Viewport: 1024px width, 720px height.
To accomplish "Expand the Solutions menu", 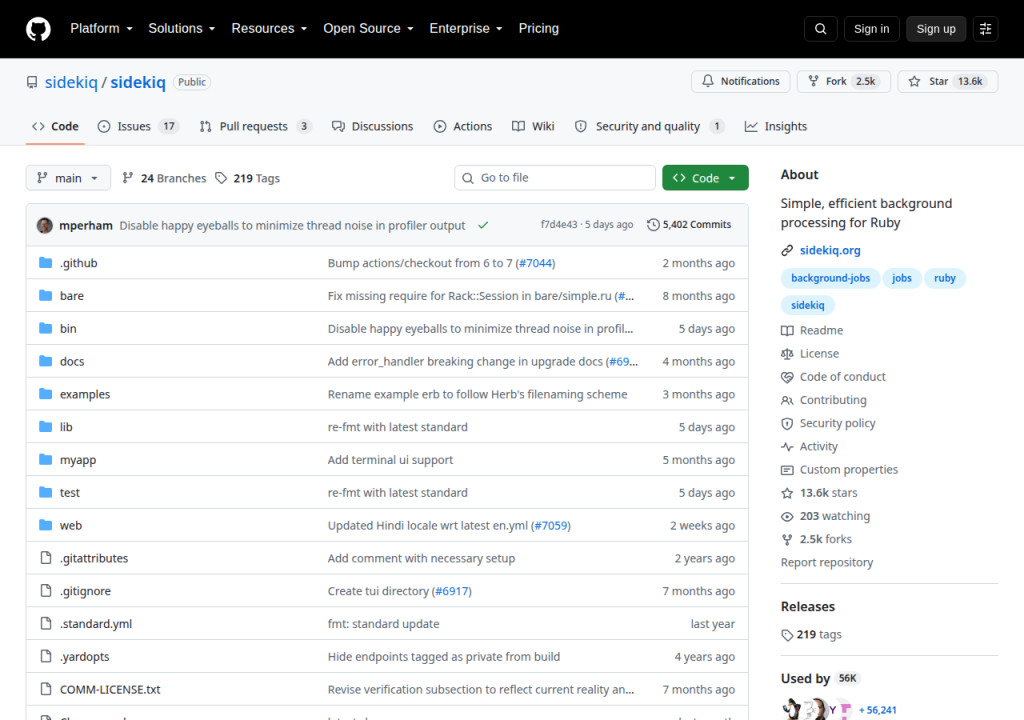I will 182,29.
